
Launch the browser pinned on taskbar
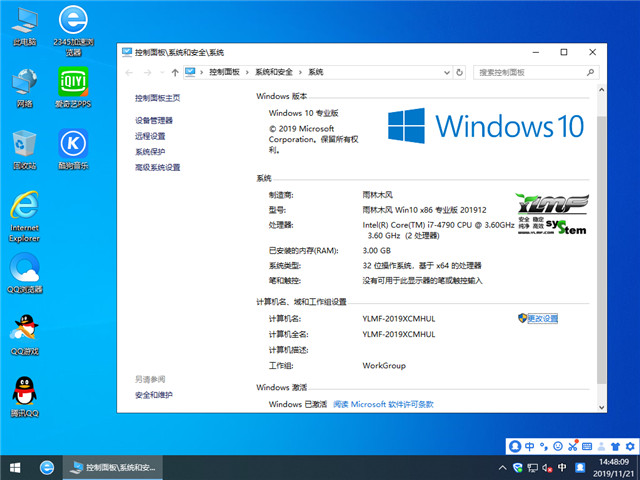47,468
